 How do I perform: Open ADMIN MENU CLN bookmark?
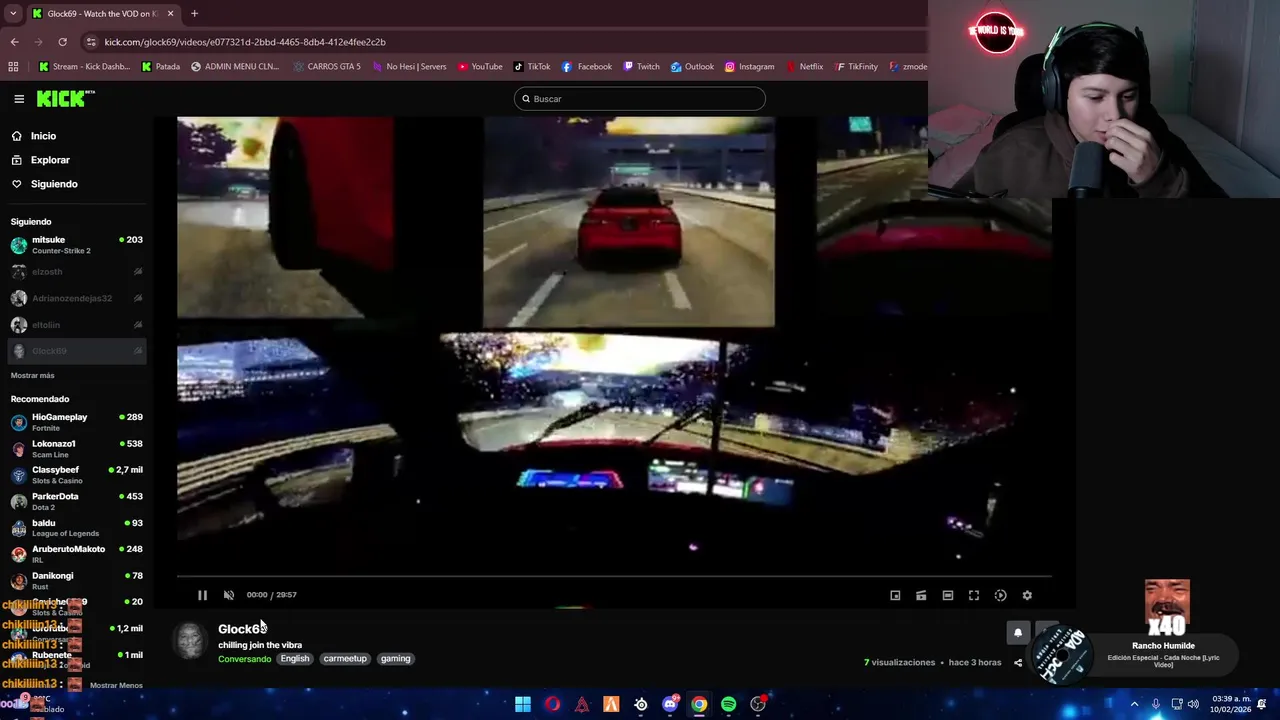235,67
